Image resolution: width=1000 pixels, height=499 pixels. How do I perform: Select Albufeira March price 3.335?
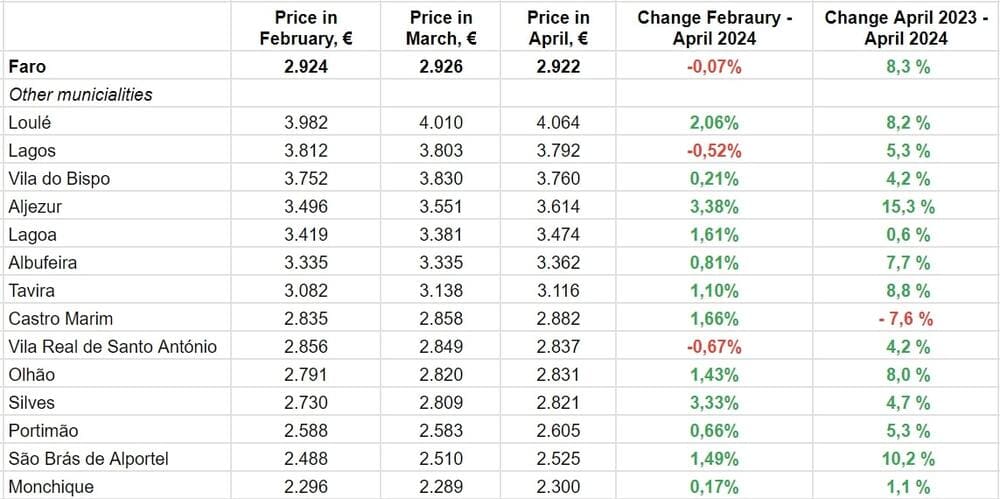pyautogui.click(x=441, y=263)
